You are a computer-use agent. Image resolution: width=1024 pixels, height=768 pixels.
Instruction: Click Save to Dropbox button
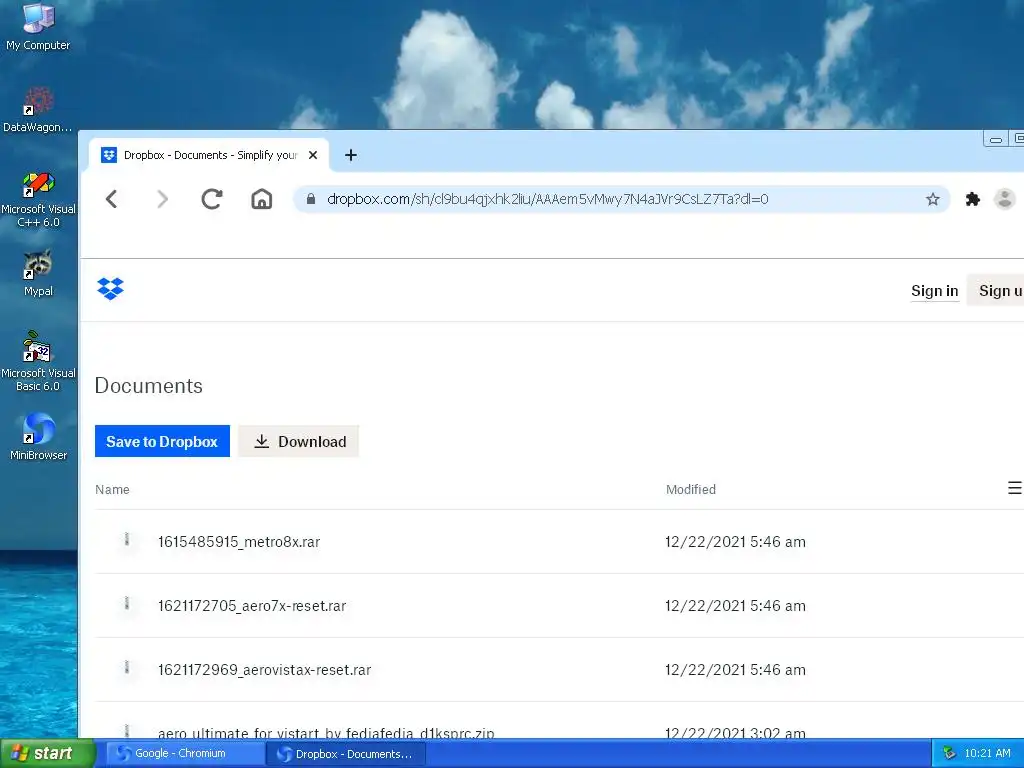(x=162, y=441)
